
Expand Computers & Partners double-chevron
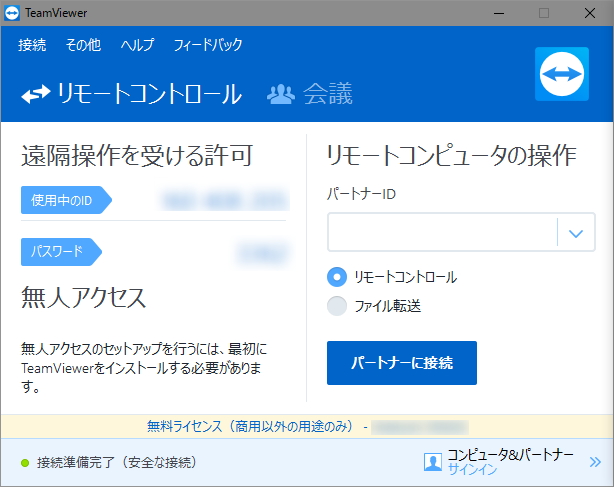coord(595,462)
